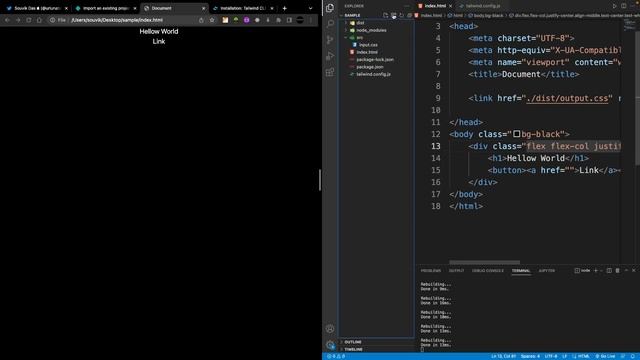The width and height of the screenshot is (640, 360).
Task: Share this page from address bar
Action: [201, 20]
